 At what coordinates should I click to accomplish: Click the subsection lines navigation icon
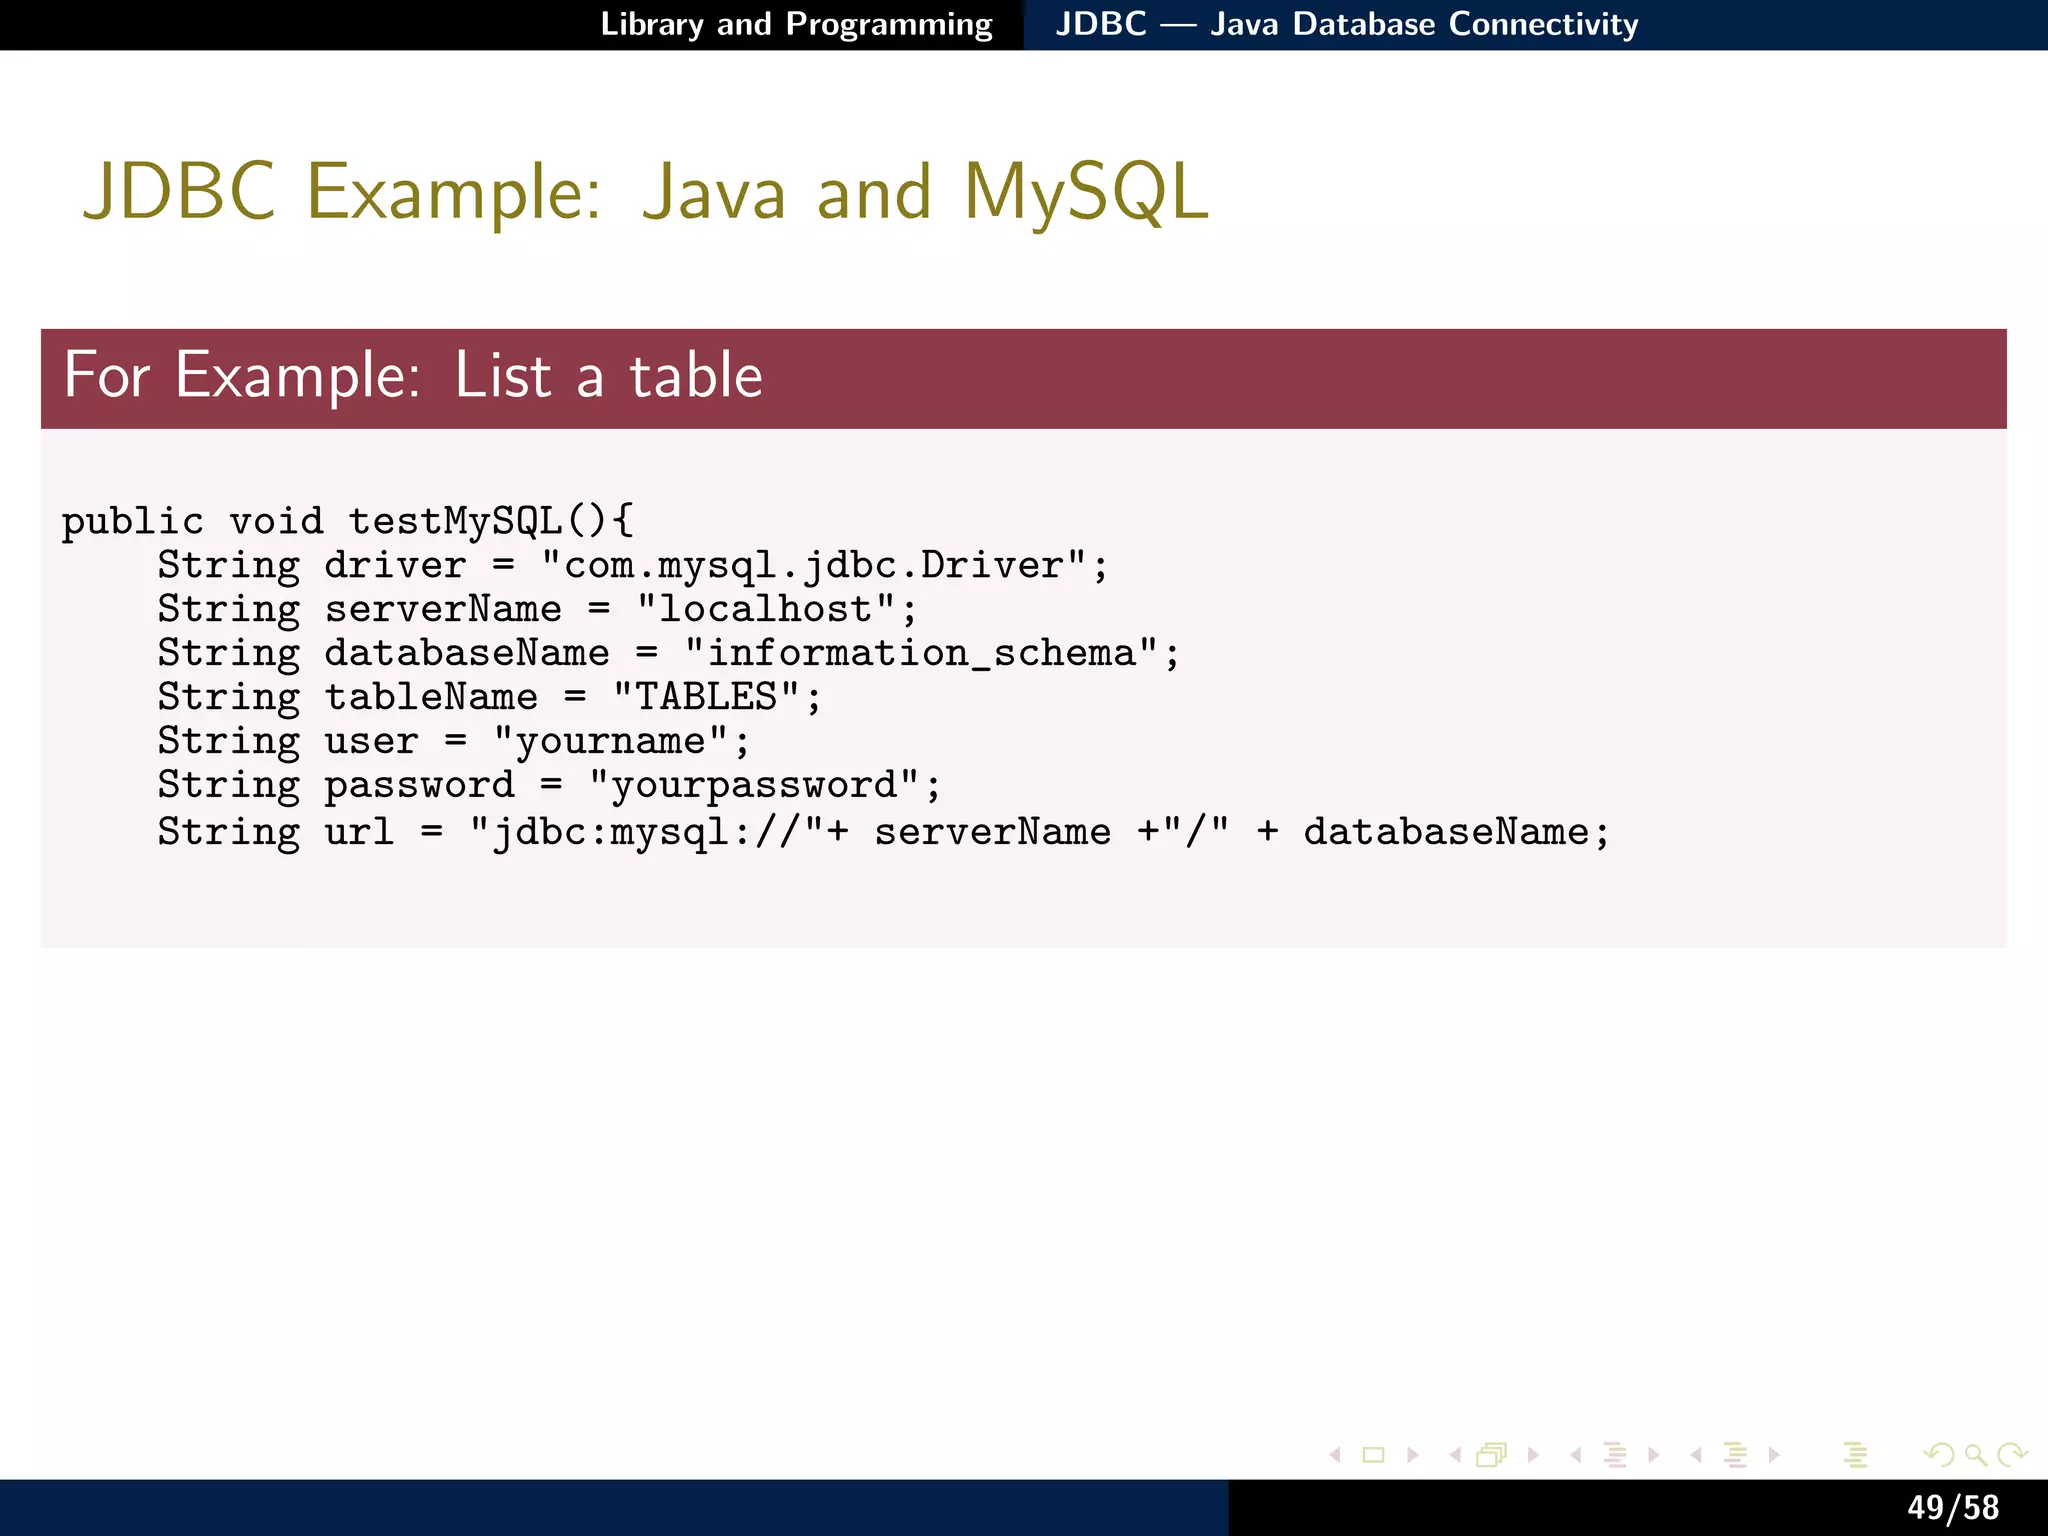[1615, 1455]
